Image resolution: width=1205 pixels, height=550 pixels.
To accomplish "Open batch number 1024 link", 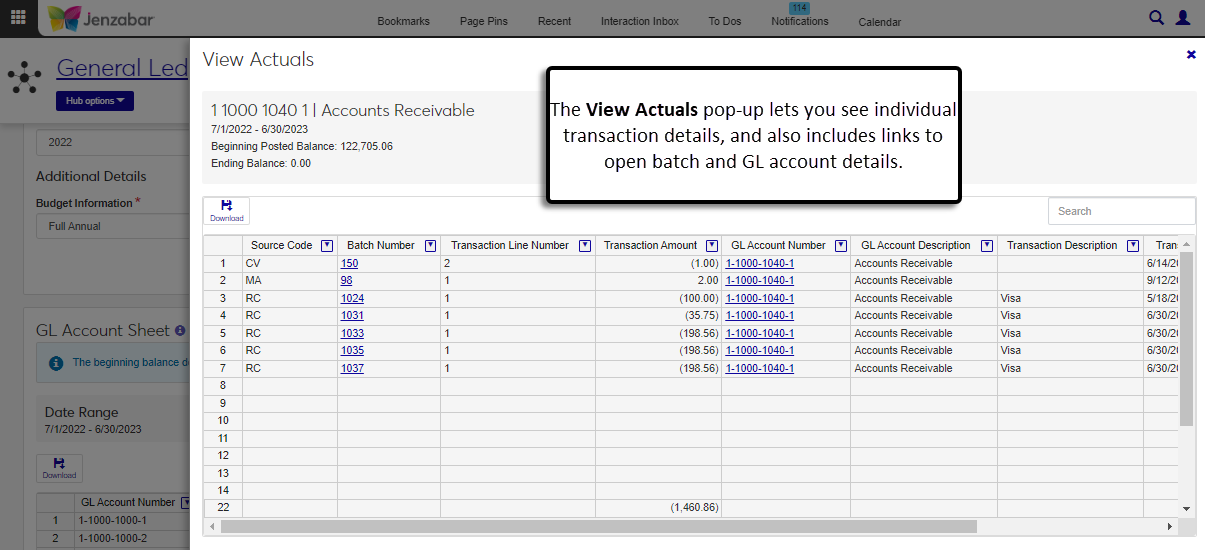I will point(352,298).
